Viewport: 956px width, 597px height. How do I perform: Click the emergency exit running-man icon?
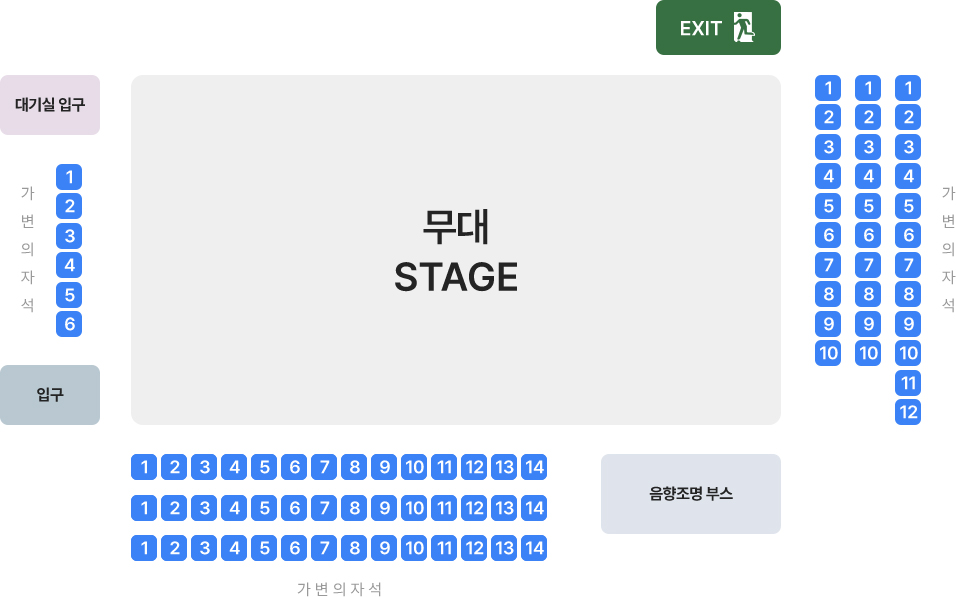click(743, 28)
